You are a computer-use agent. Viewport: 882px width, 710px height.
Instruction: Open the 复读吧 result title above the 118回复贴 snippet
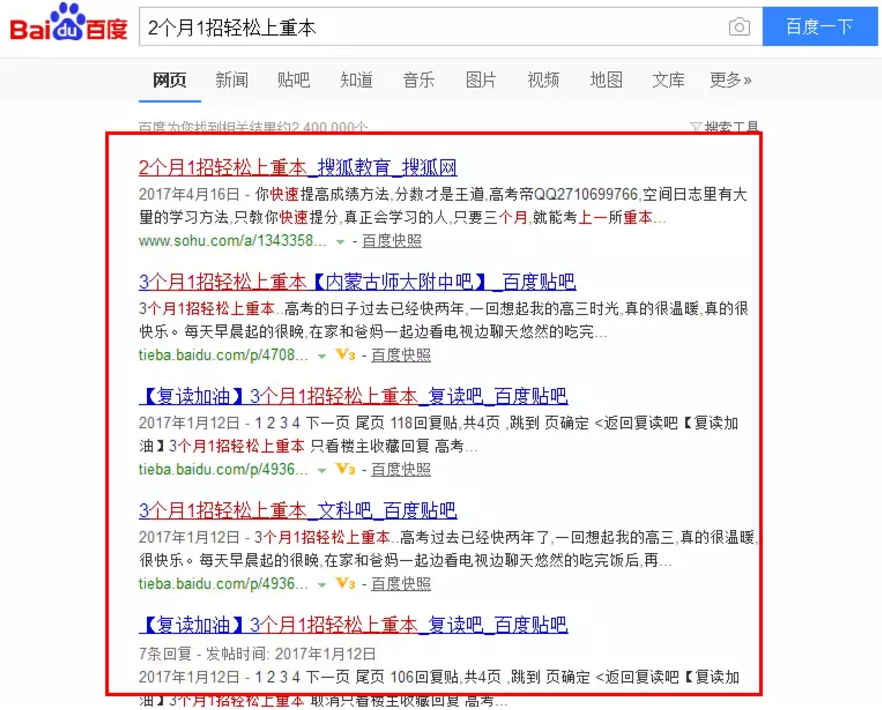tap(353, 396)
